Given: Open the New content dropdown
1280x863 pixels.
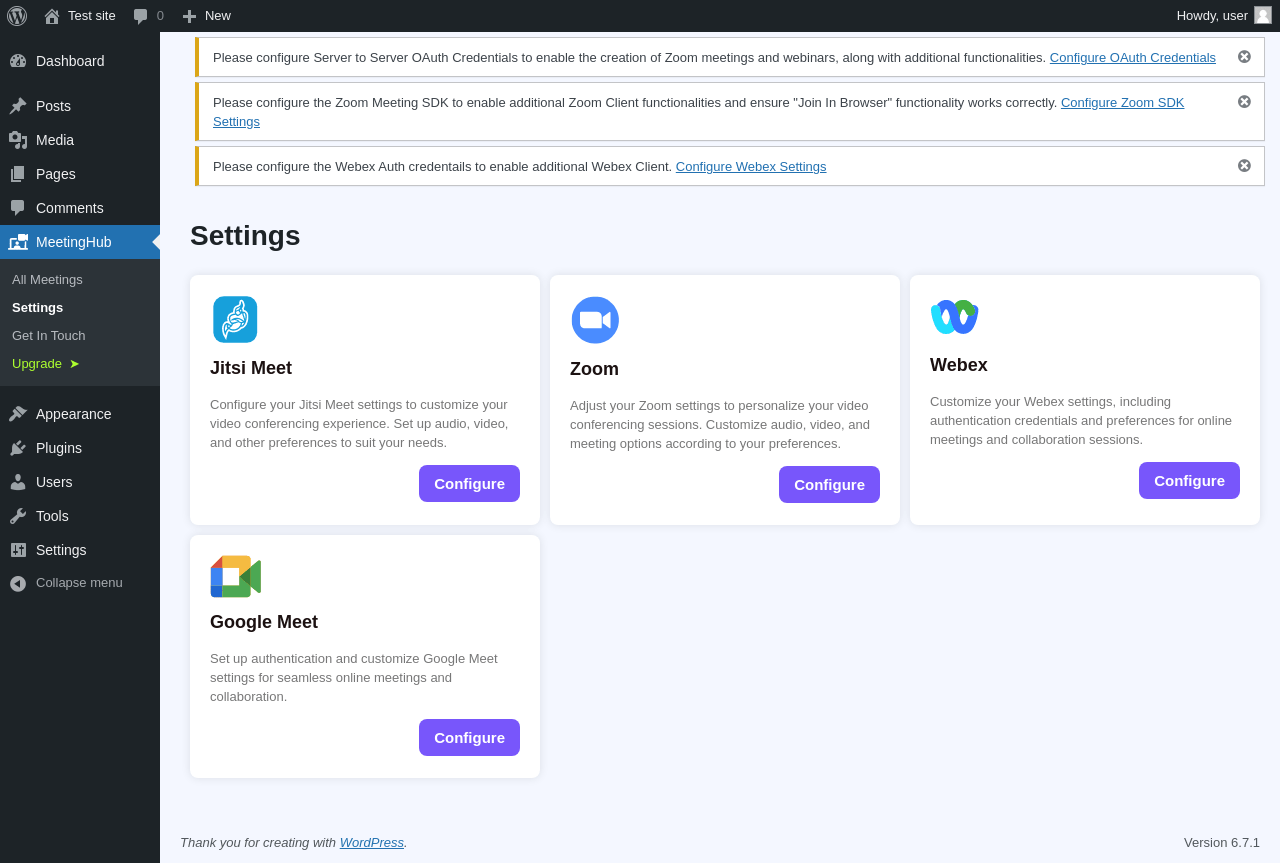Looking at the screenshot, I should click(x=207, y=16).
